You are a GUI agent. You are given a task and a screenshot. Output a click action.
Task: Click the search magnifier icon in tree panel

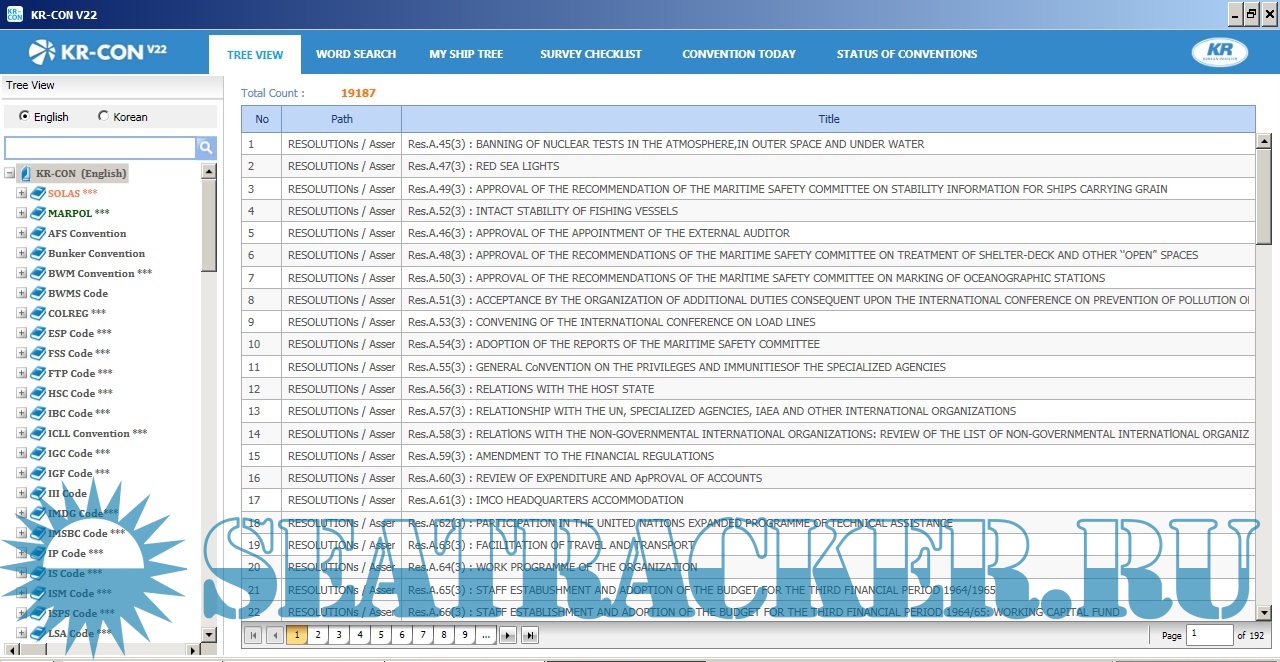(206, 148)
